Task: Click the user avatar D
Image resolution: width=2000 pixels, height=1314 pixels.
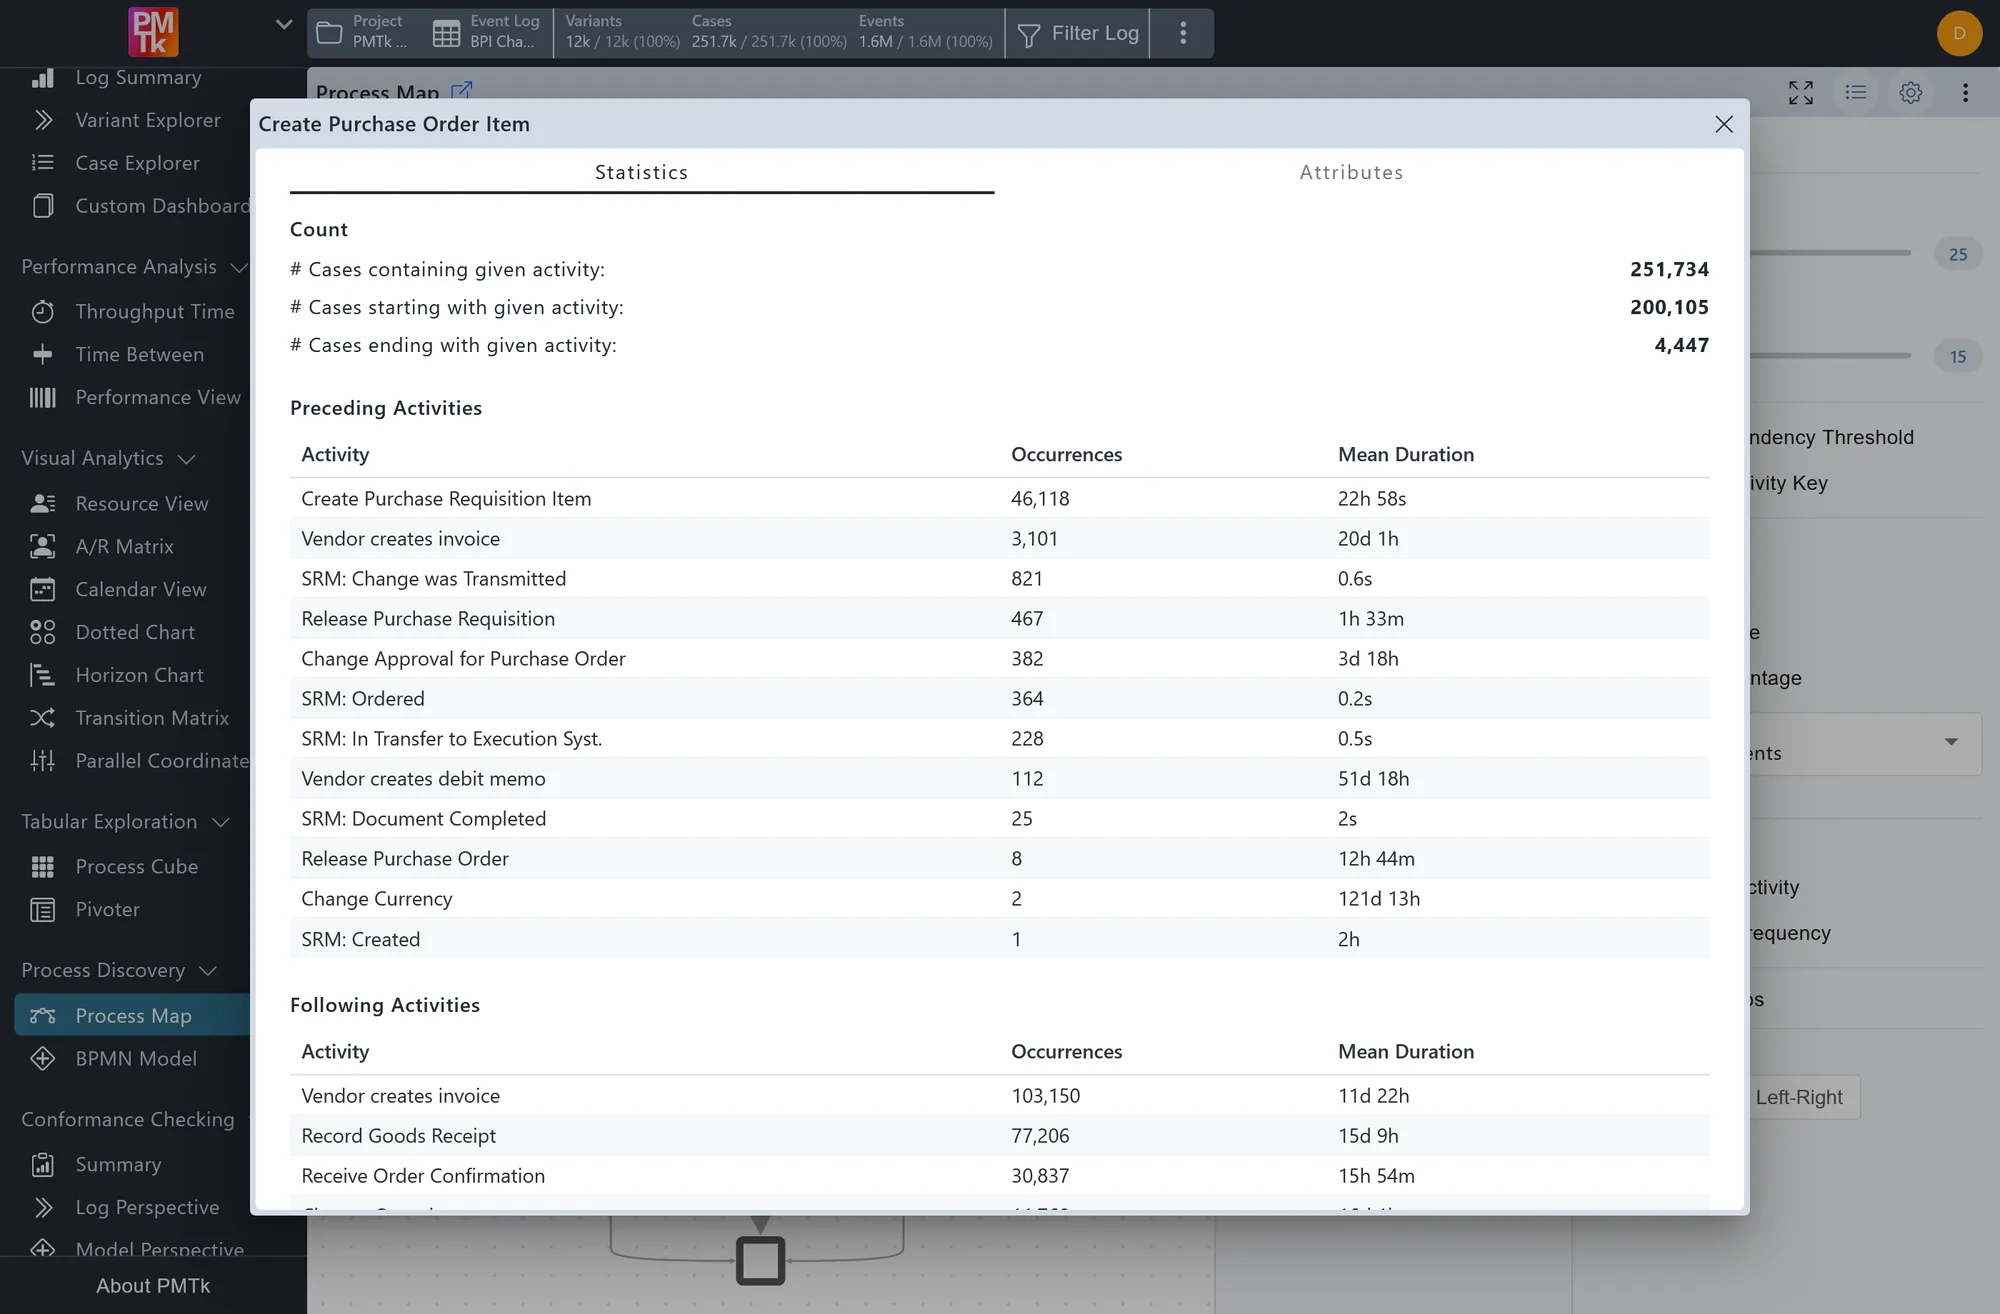Action: [1959, 33]
